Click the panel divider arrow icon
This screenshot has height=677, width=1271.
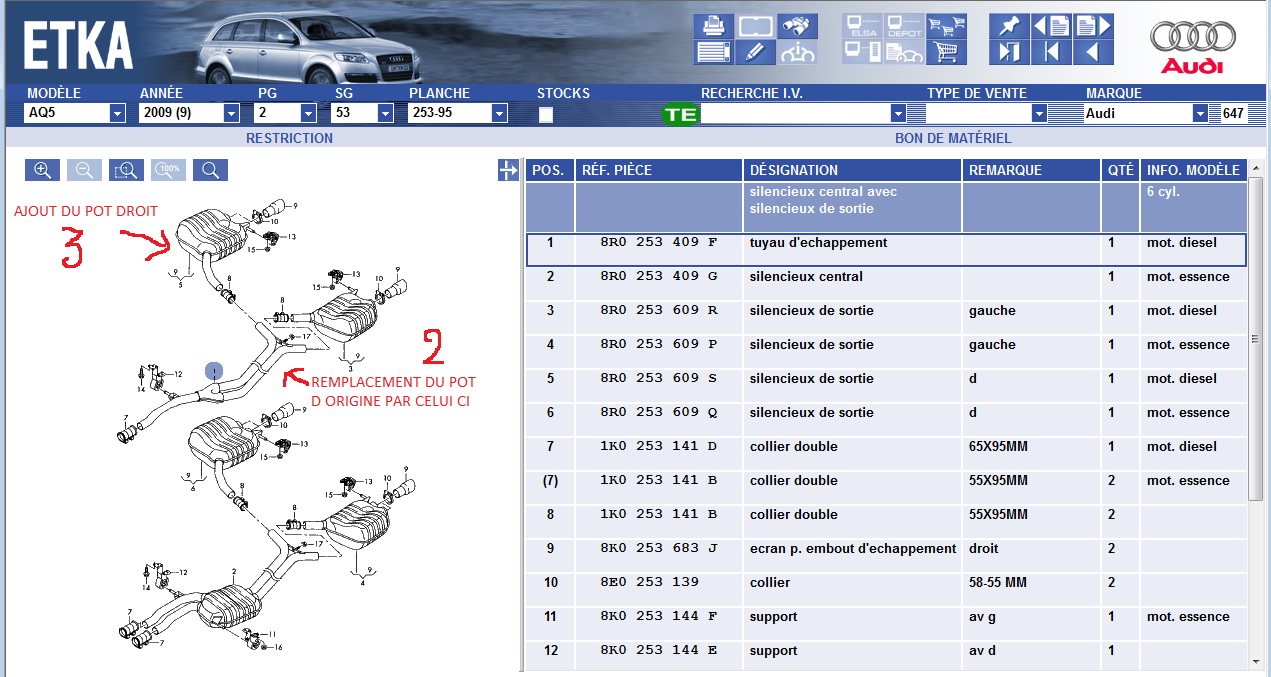point(508,171)
